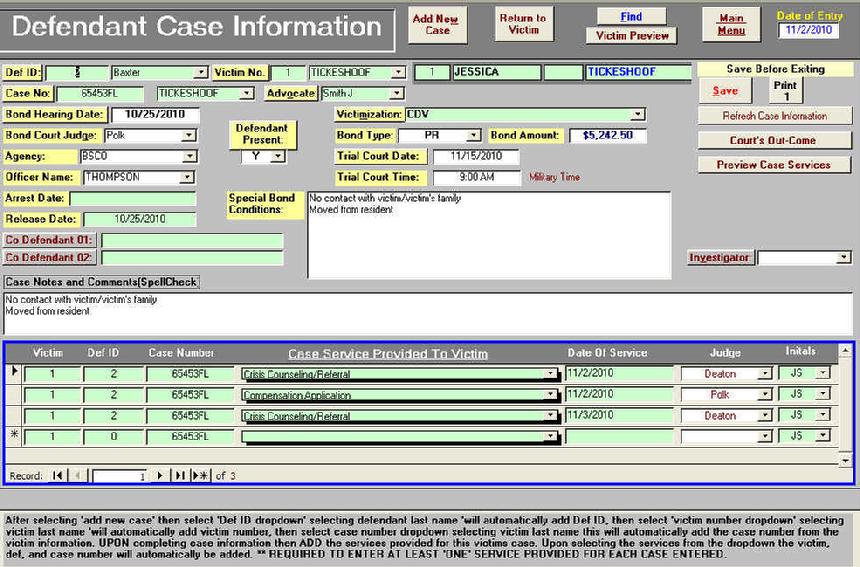Click the Bond Hearing Date field
The height and width of the screenshot is (567, 860).
155,115
